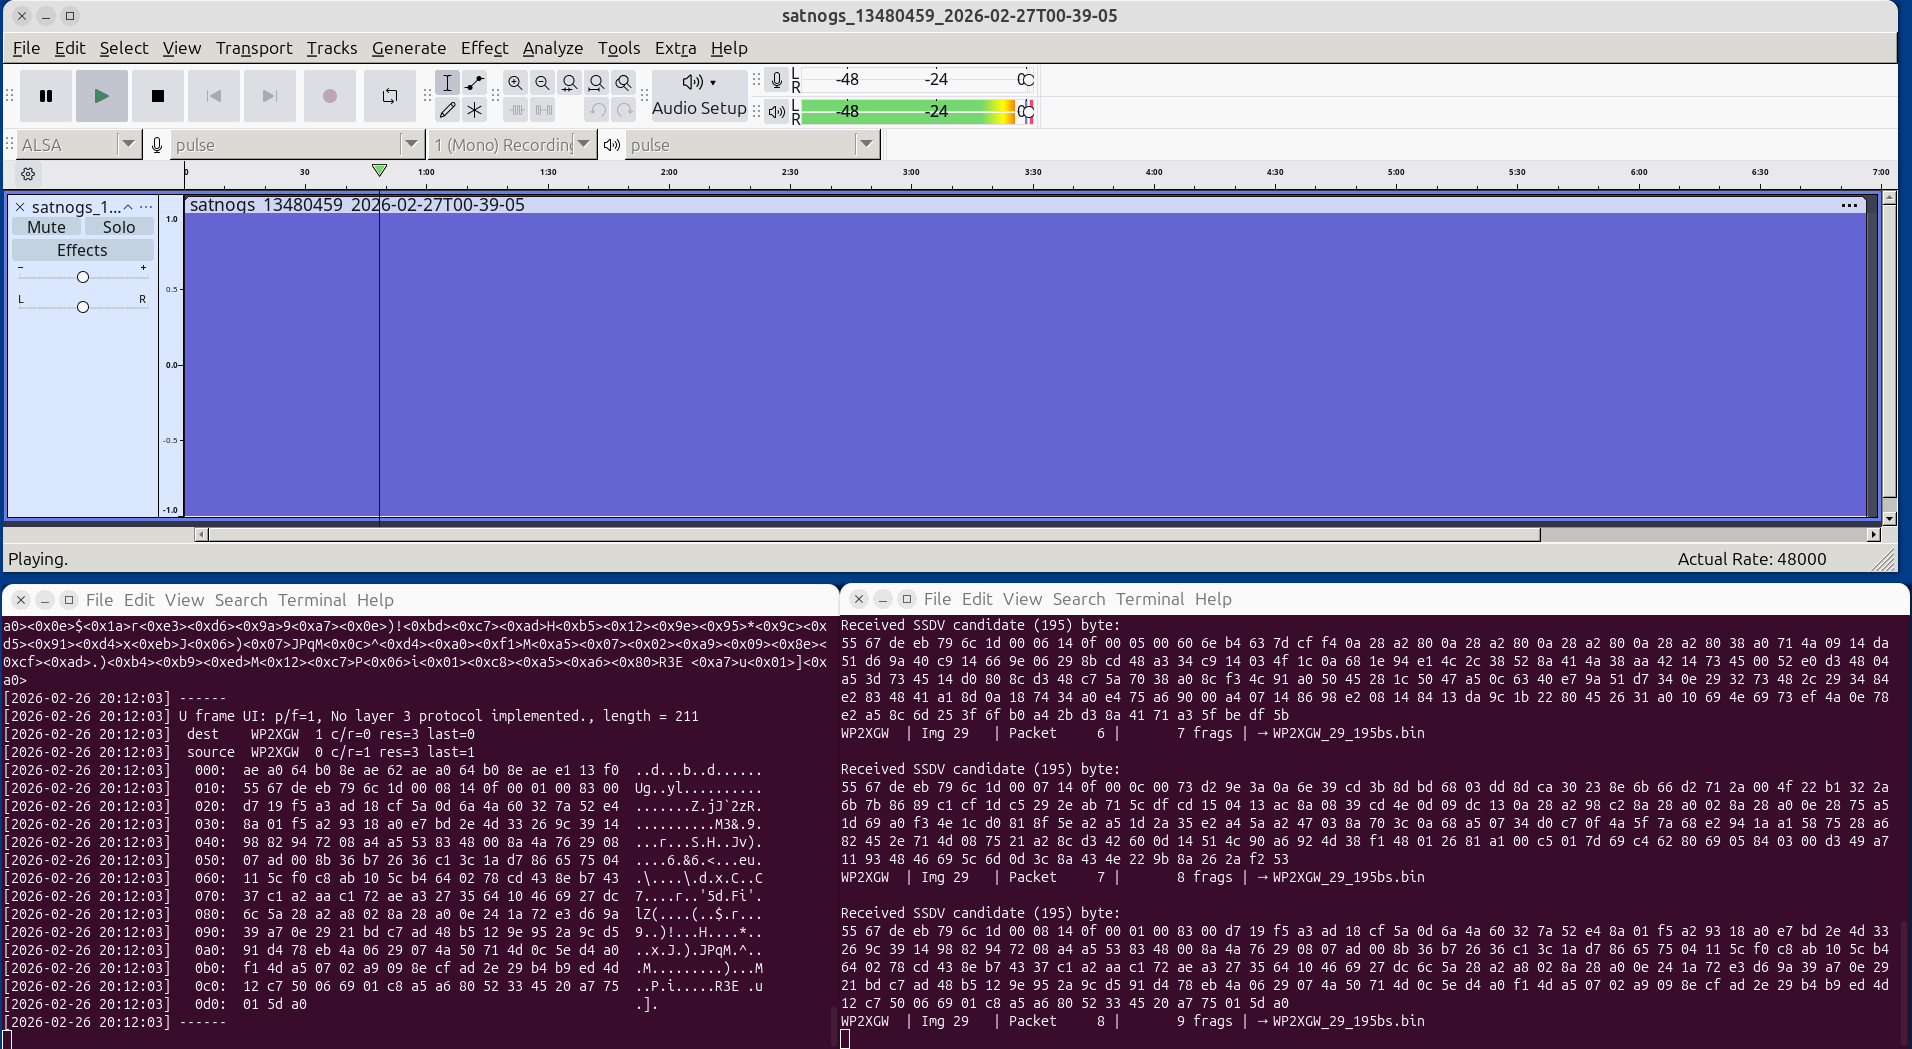1912x1049 pixels.
Task: Click the Zoom Toggle icon
Action: coord(623,83)
